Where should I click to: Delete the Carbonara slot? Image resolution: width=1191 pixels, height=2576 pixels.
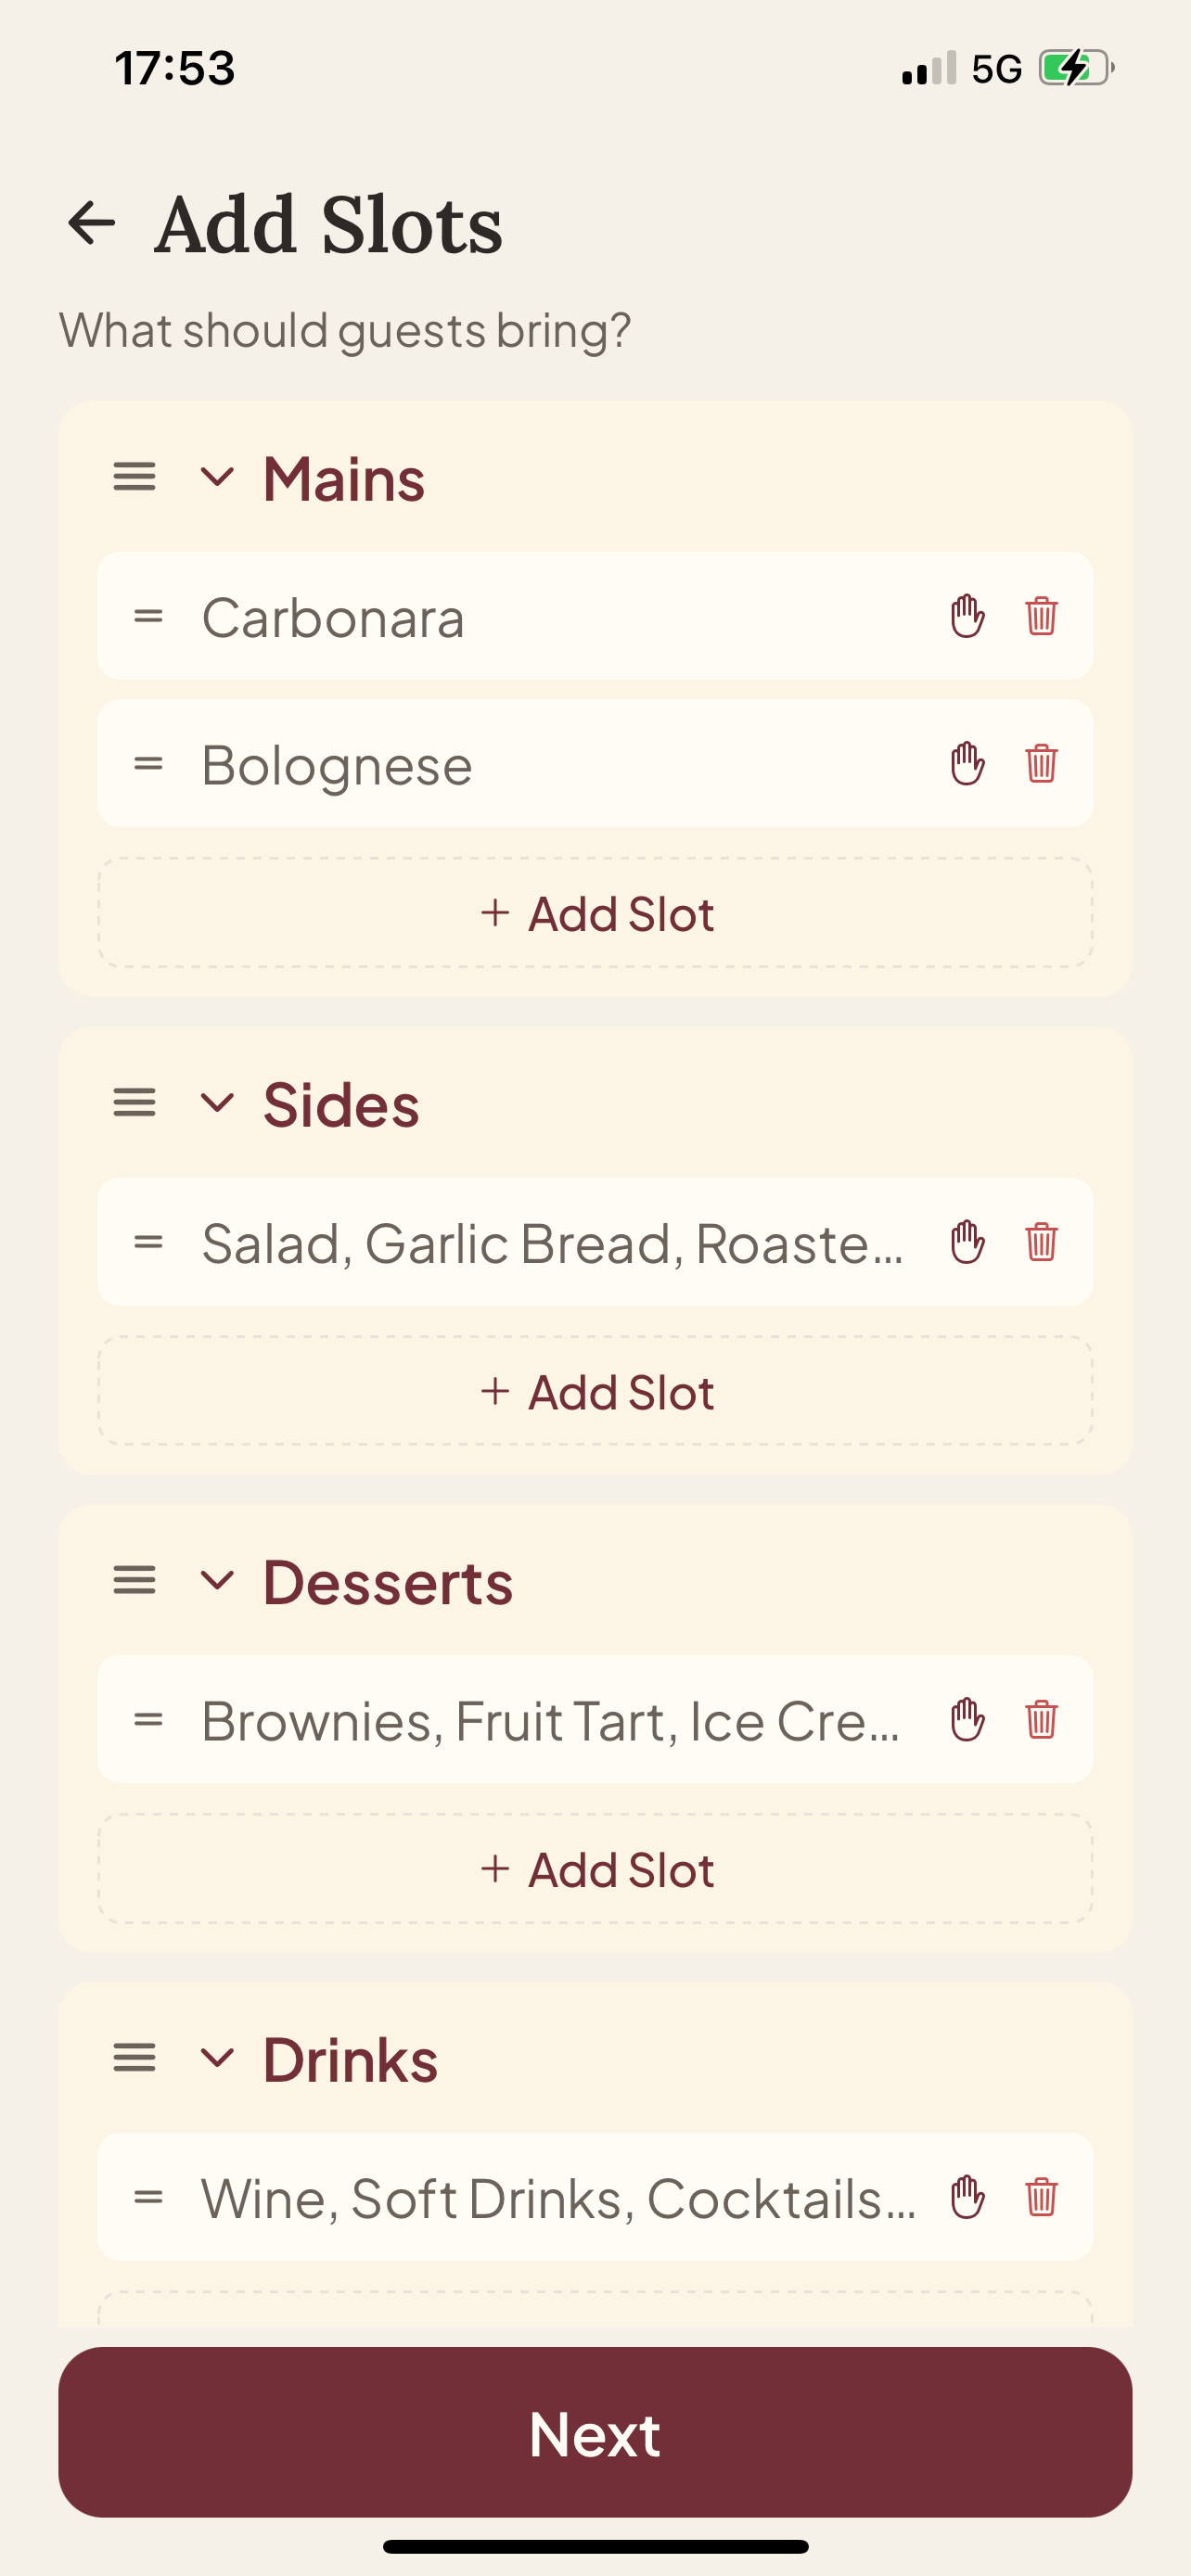pos(1041,616)
